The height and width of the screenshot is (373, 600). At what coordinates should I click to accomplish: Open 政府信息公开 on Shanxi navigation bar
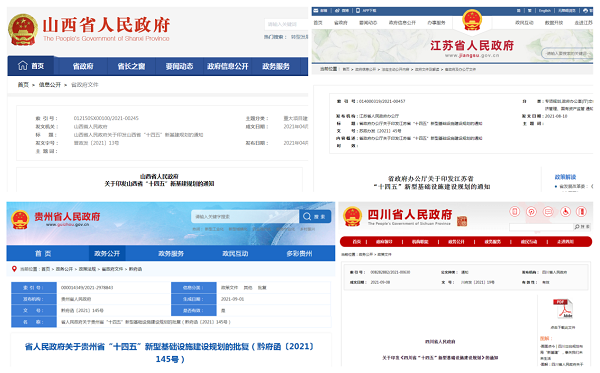coord(228,67)
